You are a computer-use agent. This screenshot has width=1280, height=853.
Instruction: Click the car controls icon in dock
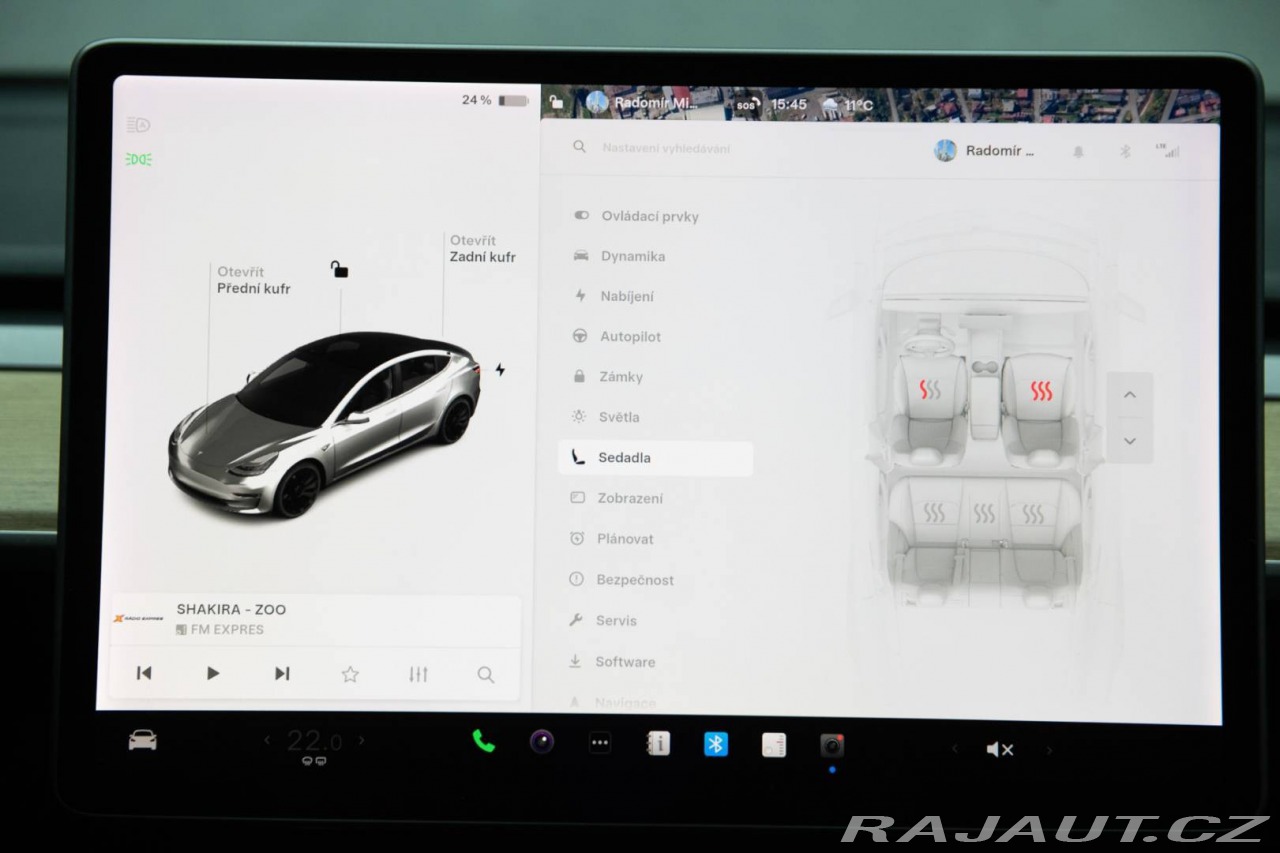[143, 740]
